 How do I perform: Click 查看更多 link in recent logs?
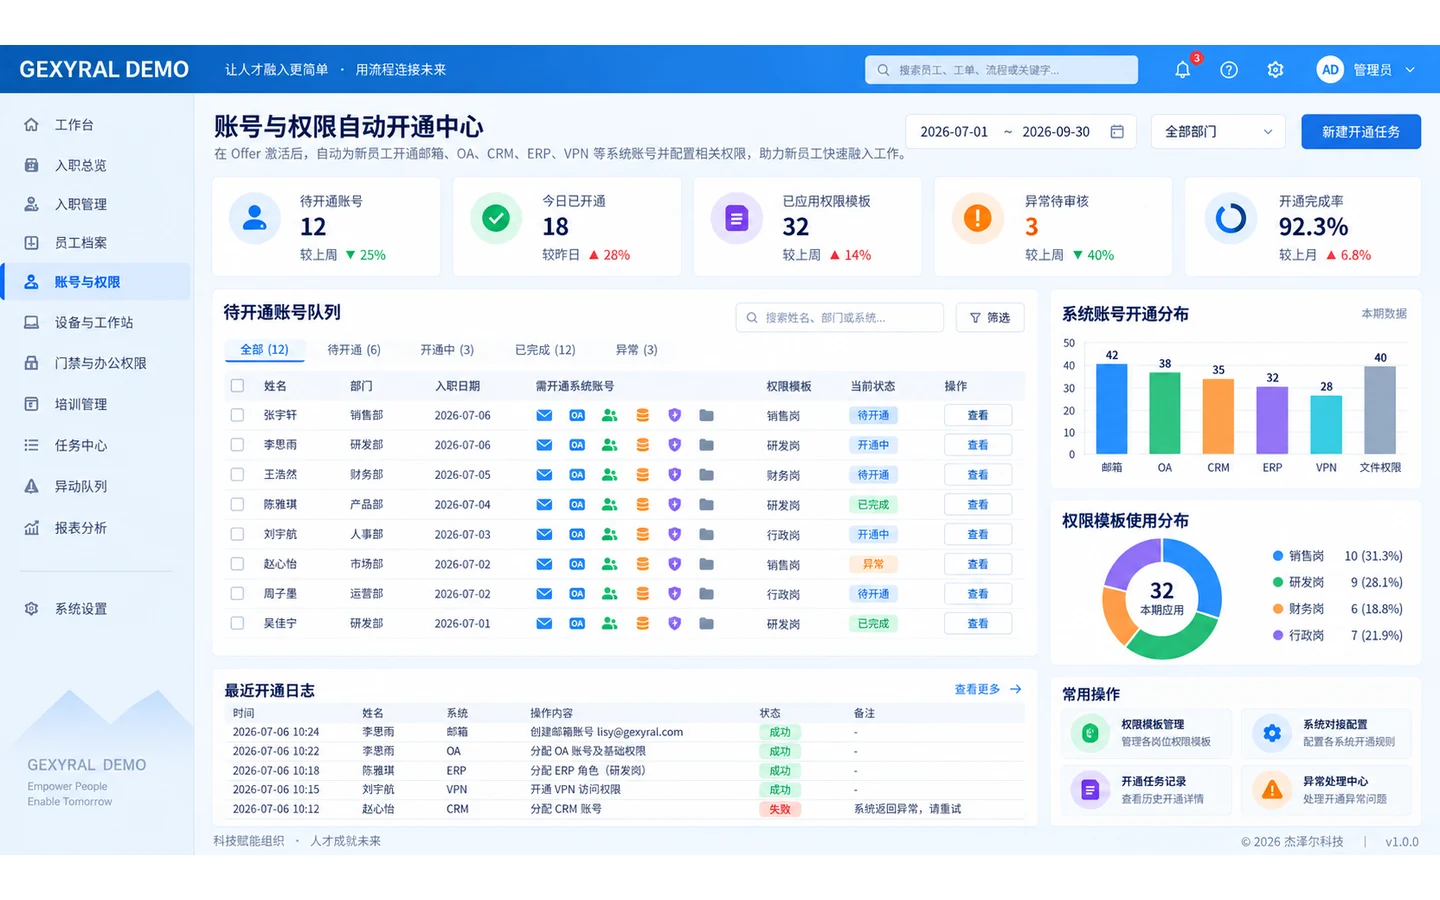(988, 689)
